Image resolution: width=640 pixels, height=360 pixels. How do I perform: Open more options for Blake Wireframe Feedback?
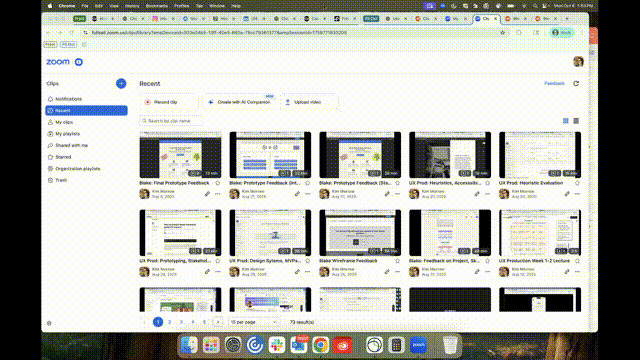click(397, 271)
